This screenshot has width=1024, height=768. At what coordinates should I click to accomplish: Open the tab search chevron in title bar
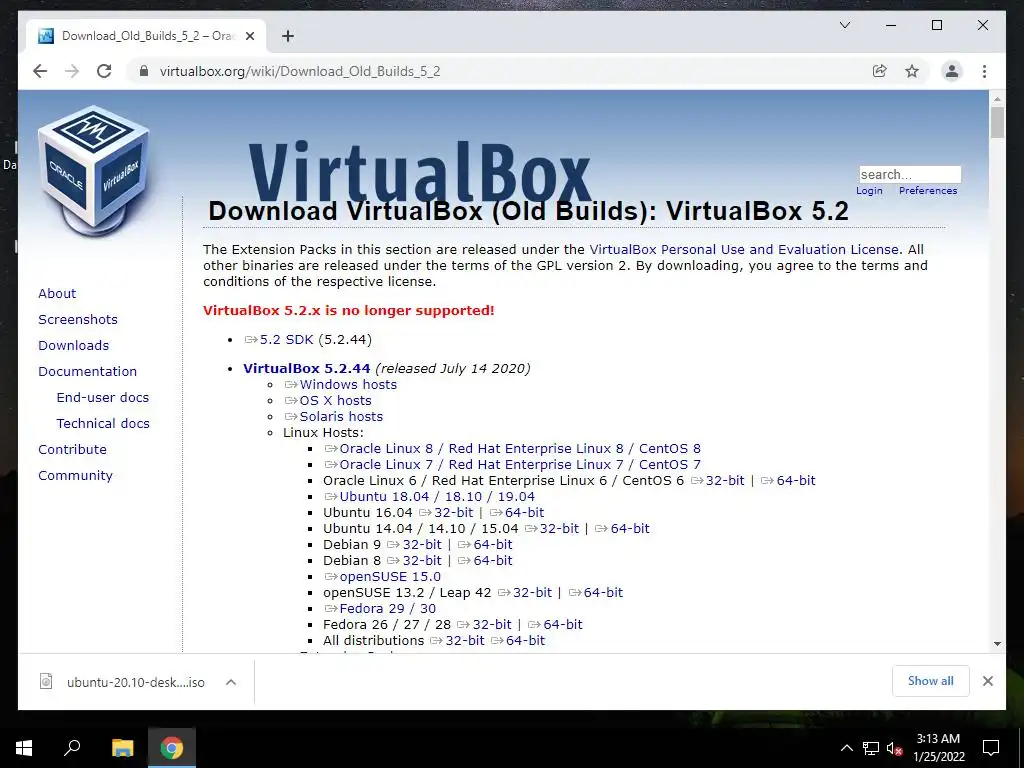coord(844,25)
